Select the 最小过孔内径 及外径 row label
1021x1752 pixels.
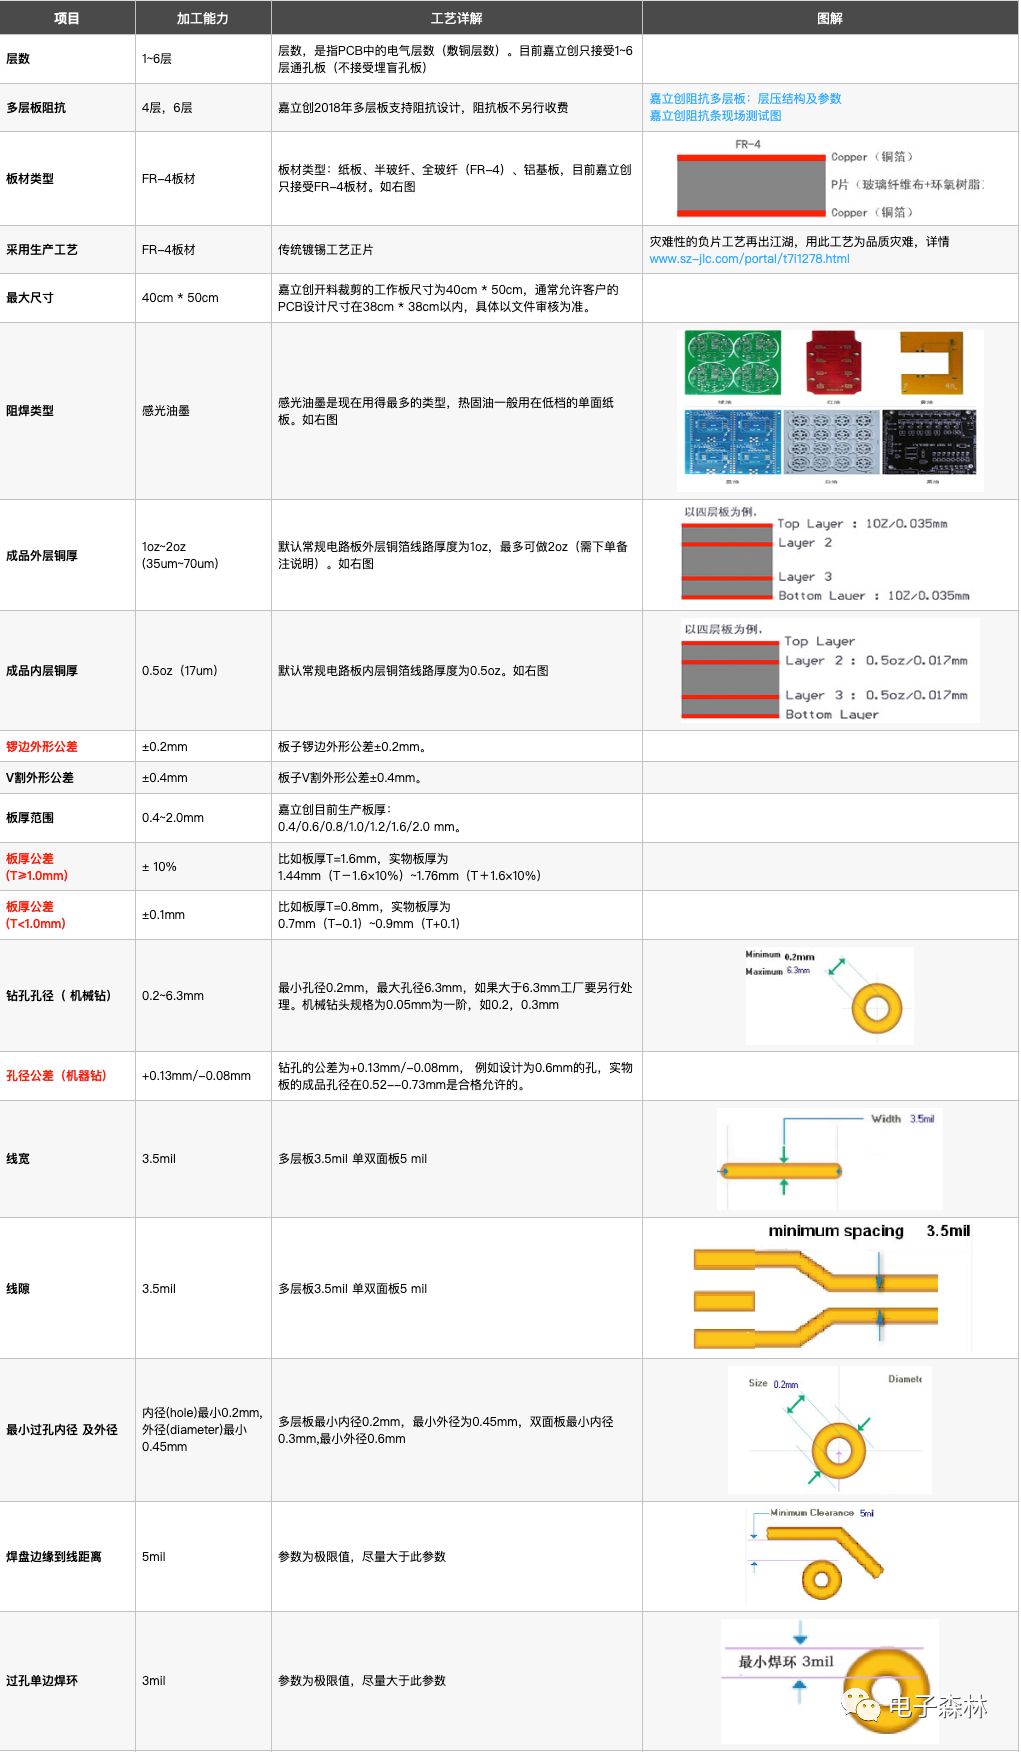tap(62, 1430)
